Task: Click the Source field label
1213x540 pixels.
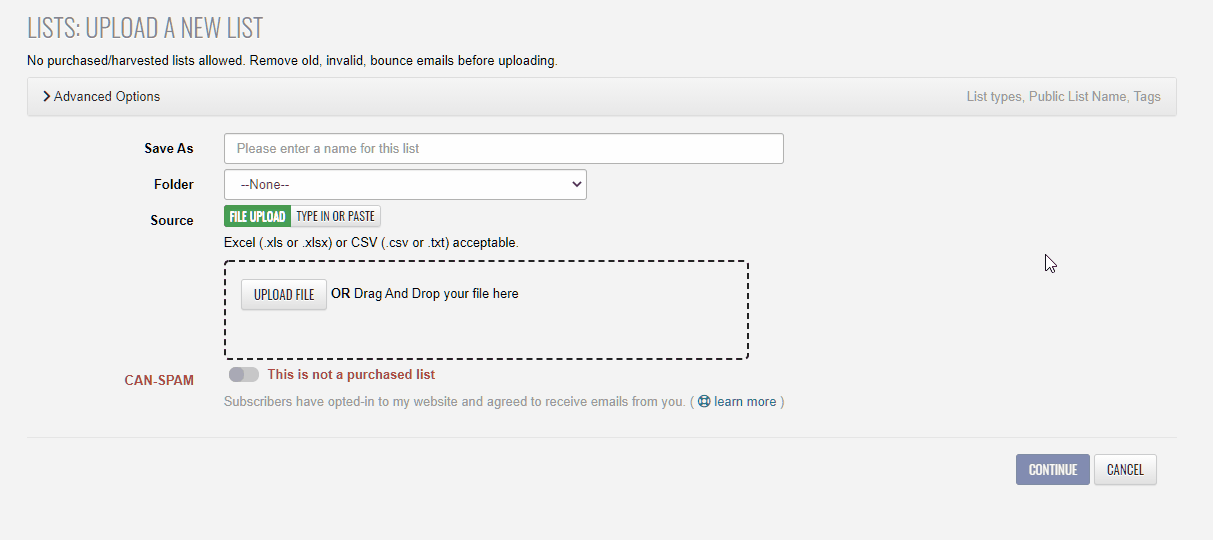Action: coord(172,220)
